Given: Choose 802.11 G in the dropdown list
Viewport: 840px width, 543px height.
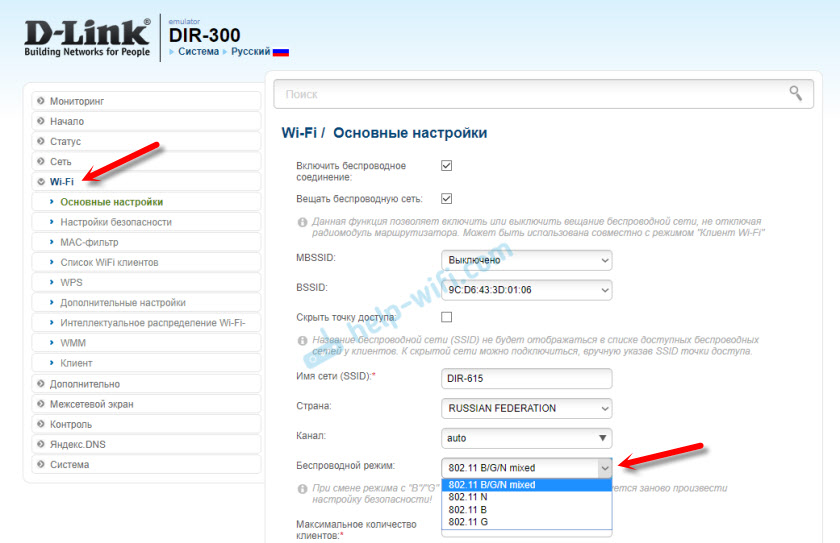Looking at the screenshot, I should point(468,522).
